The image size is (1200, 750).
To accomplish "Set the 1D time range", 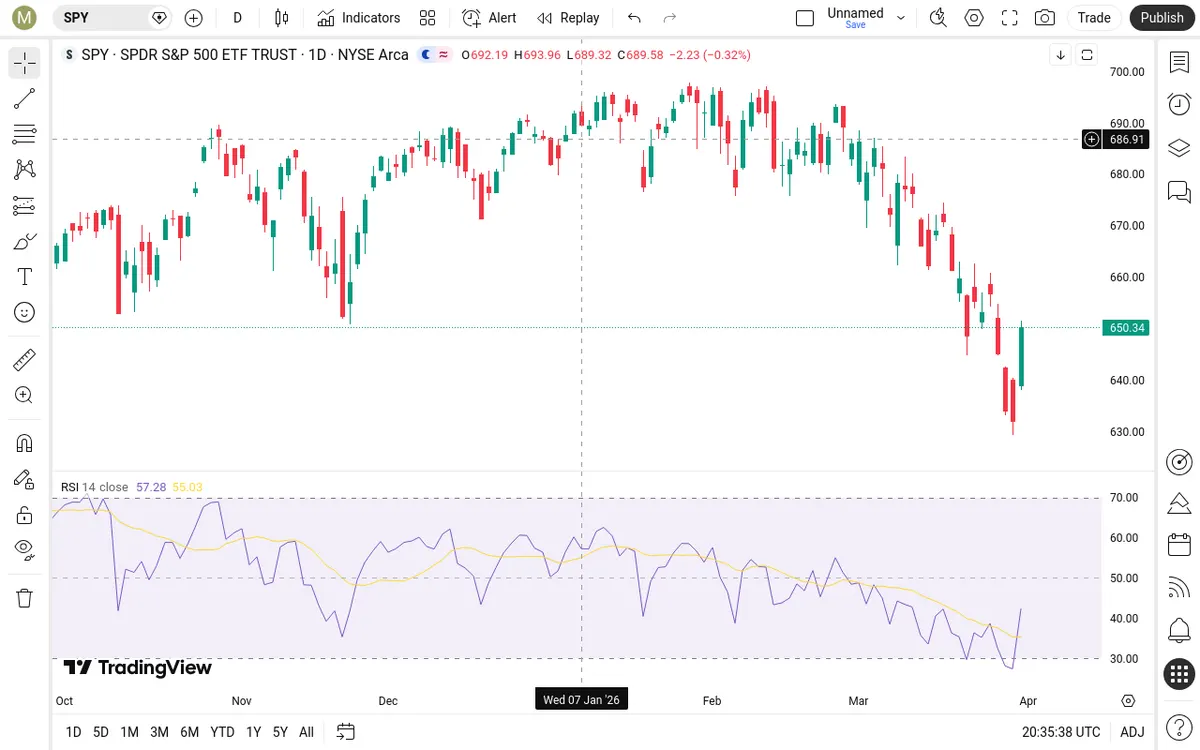I will click(x=74, y=732).
